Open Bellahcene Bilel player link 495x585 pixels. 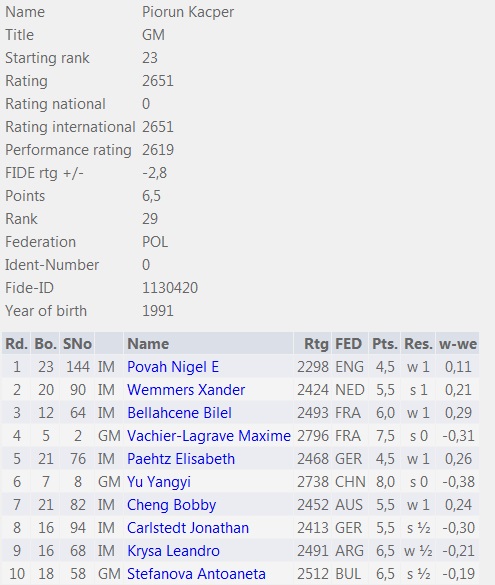click(179, 413)
